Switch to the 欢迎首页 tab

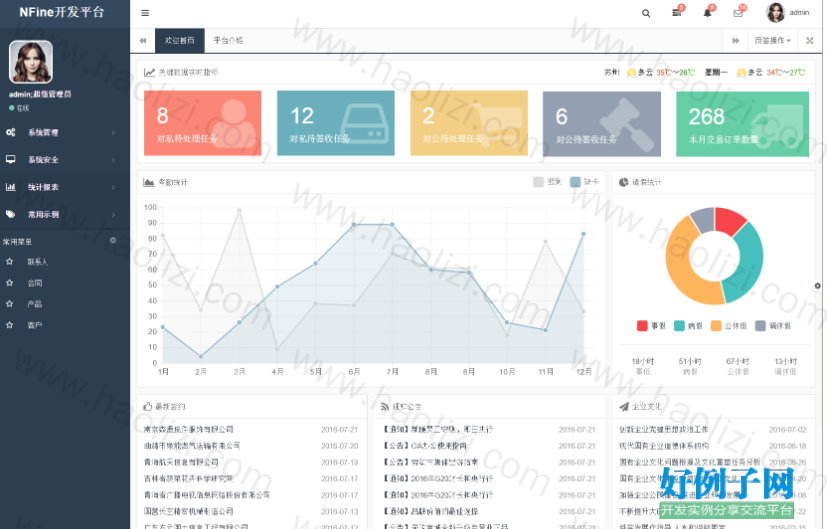coord(179,41)
